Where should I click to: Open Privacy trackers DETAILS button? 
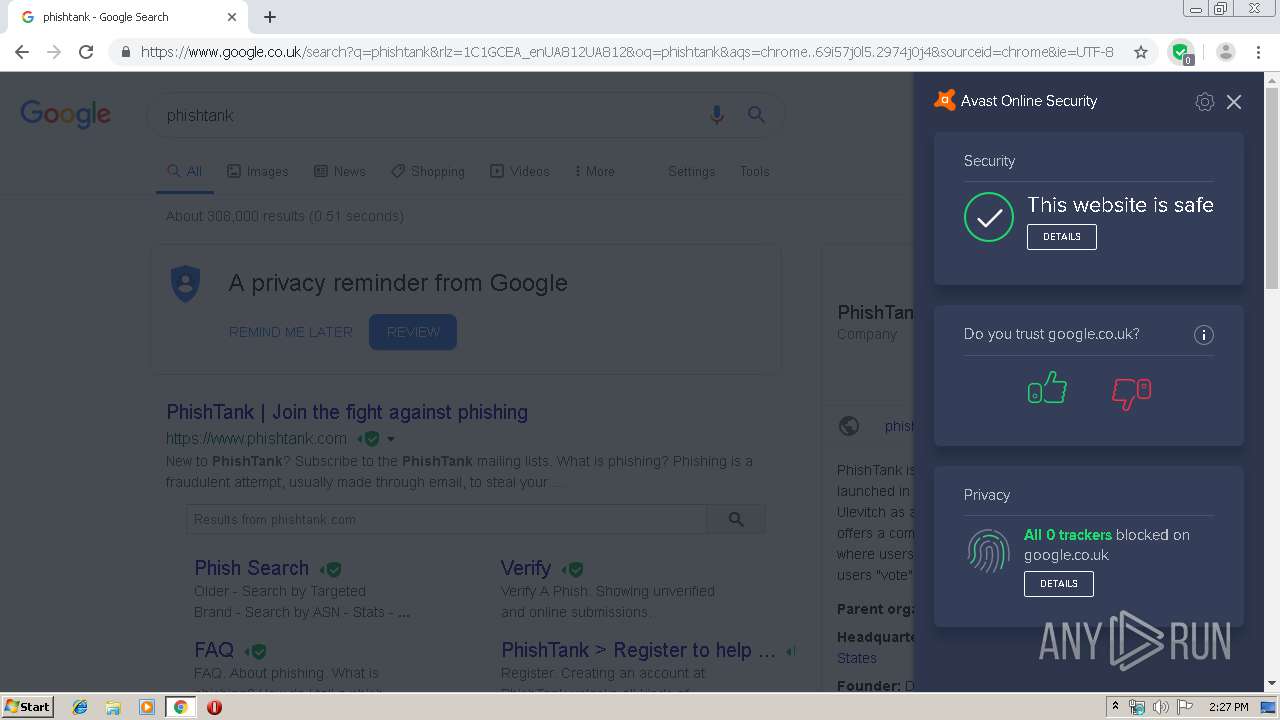point(1059,583)
